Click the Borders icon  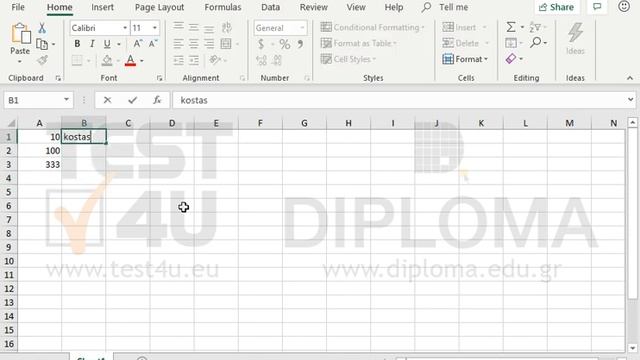(77, 60)
